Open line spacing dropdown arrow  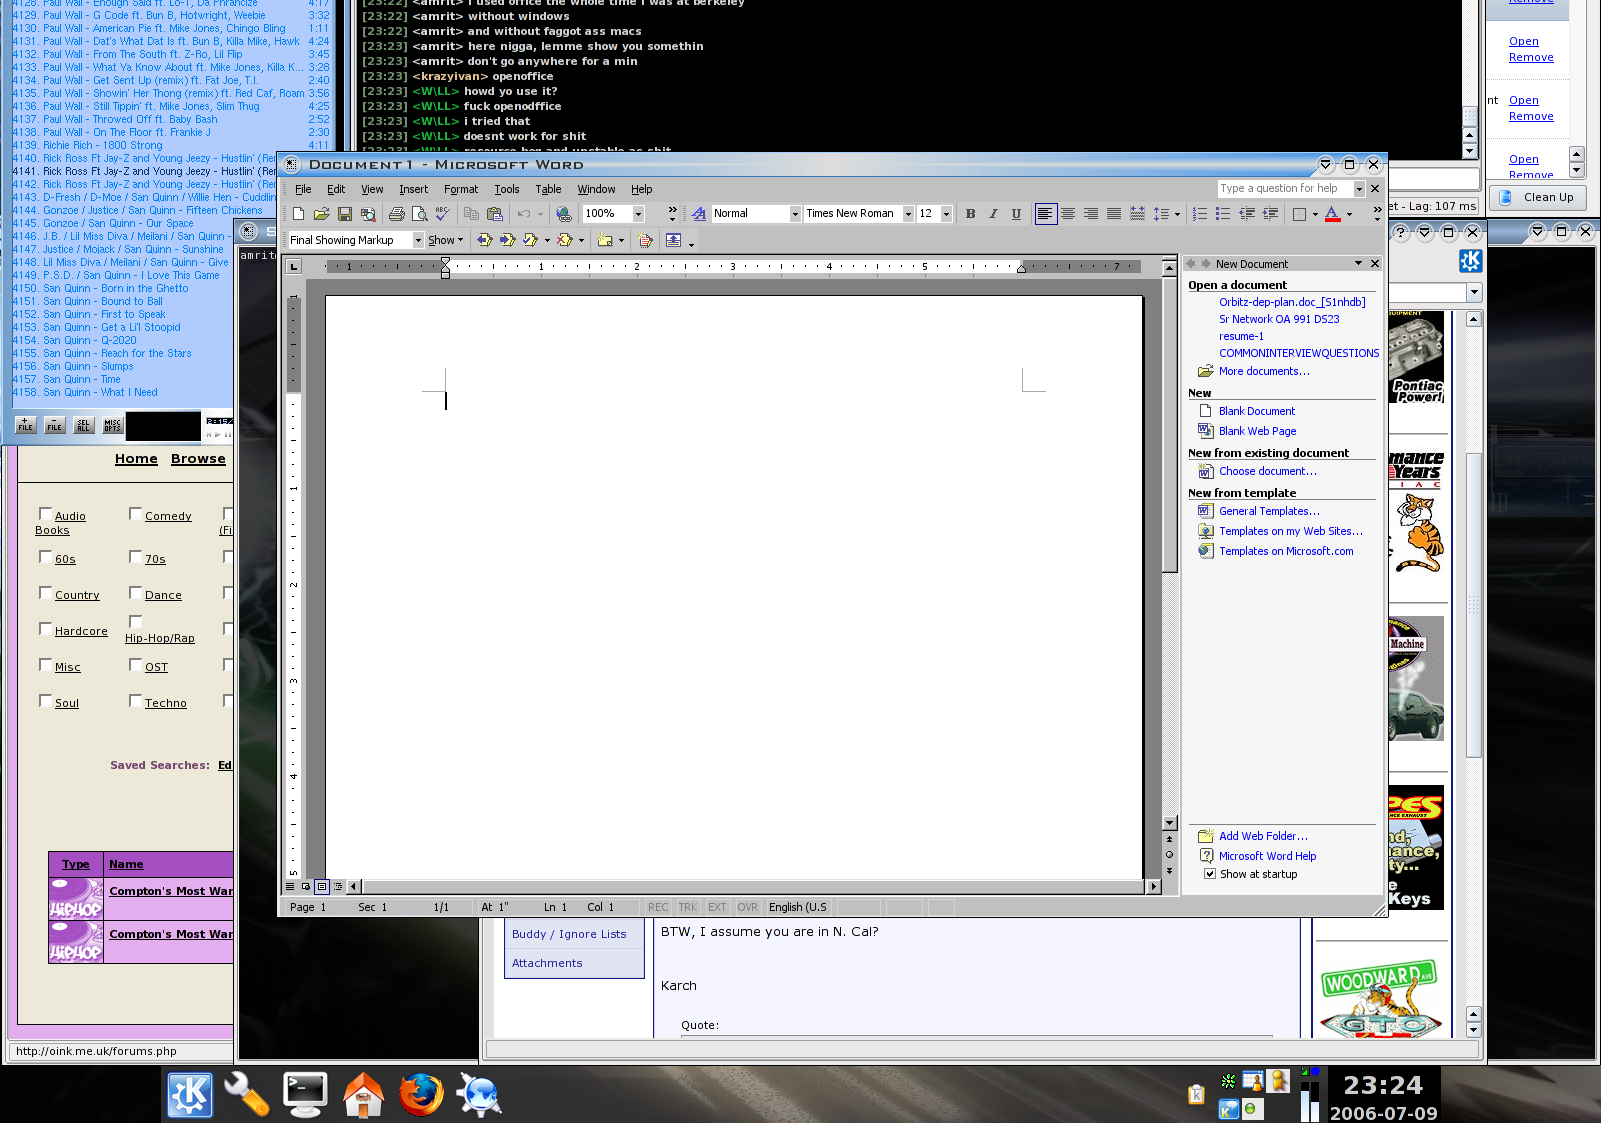[x=1177, y=214]
